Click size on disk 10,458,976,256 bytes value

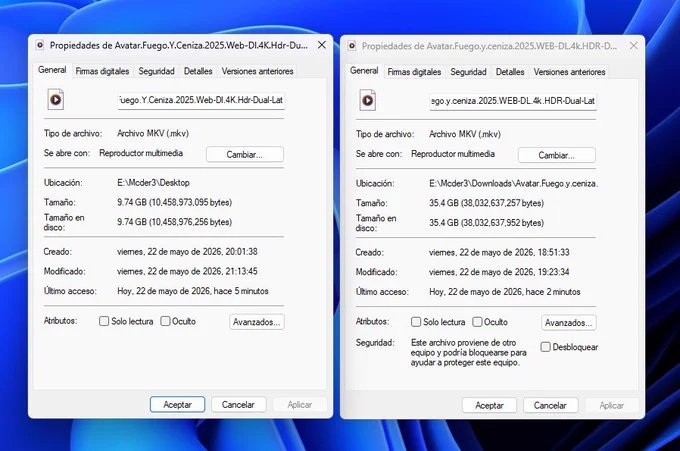coord(174,222)
